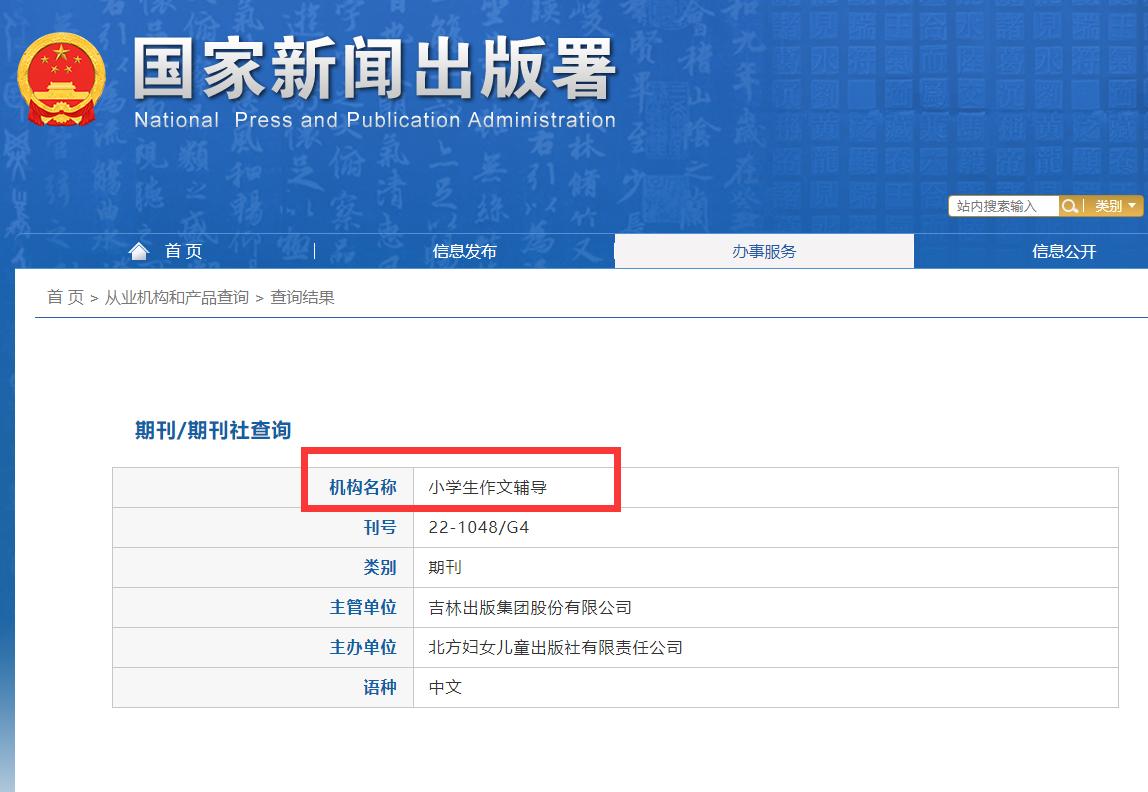
Task: Select the 中文 language value
Action: click(445, 687)
